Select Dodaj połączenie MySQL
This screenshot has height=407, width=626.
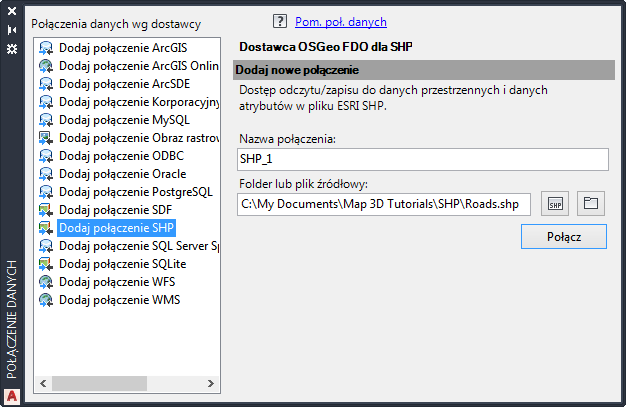[108, 119]
